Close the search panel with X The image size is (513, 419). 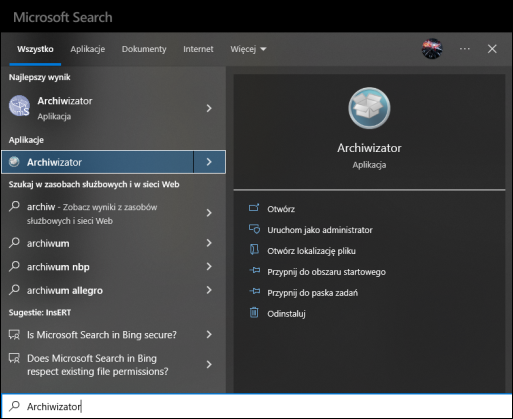tap(492, 49)
